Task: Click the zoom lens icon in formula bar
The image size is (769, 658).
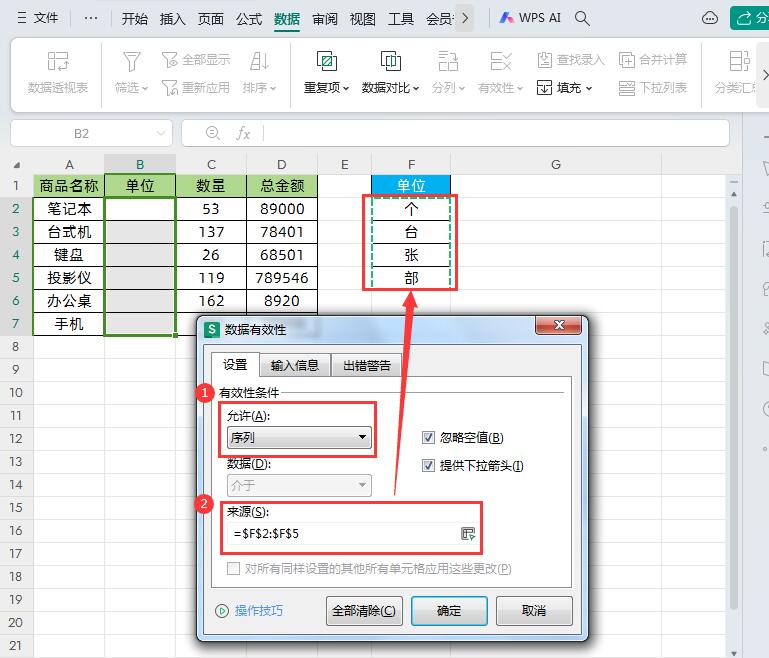Action: pos(212,133)
